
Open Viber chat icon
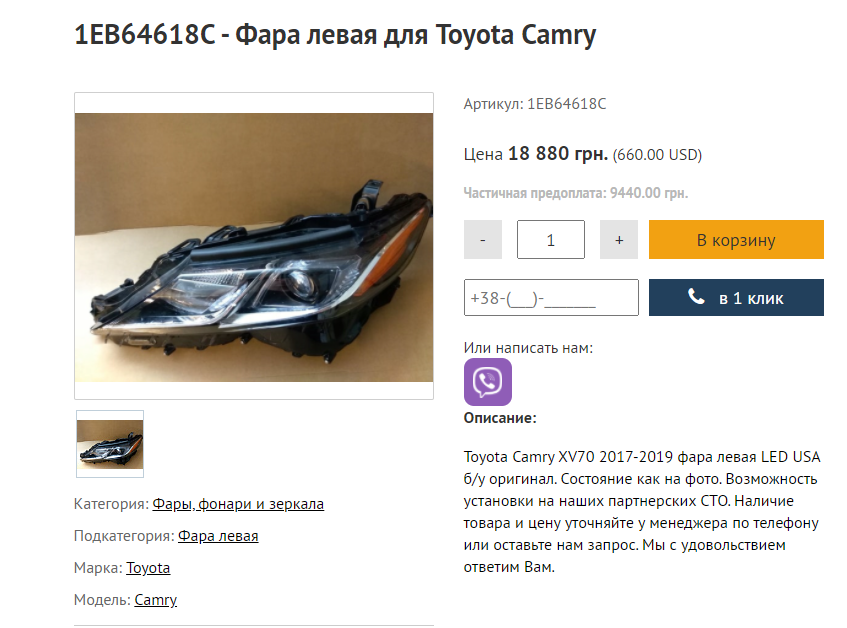tap(487, 381)
